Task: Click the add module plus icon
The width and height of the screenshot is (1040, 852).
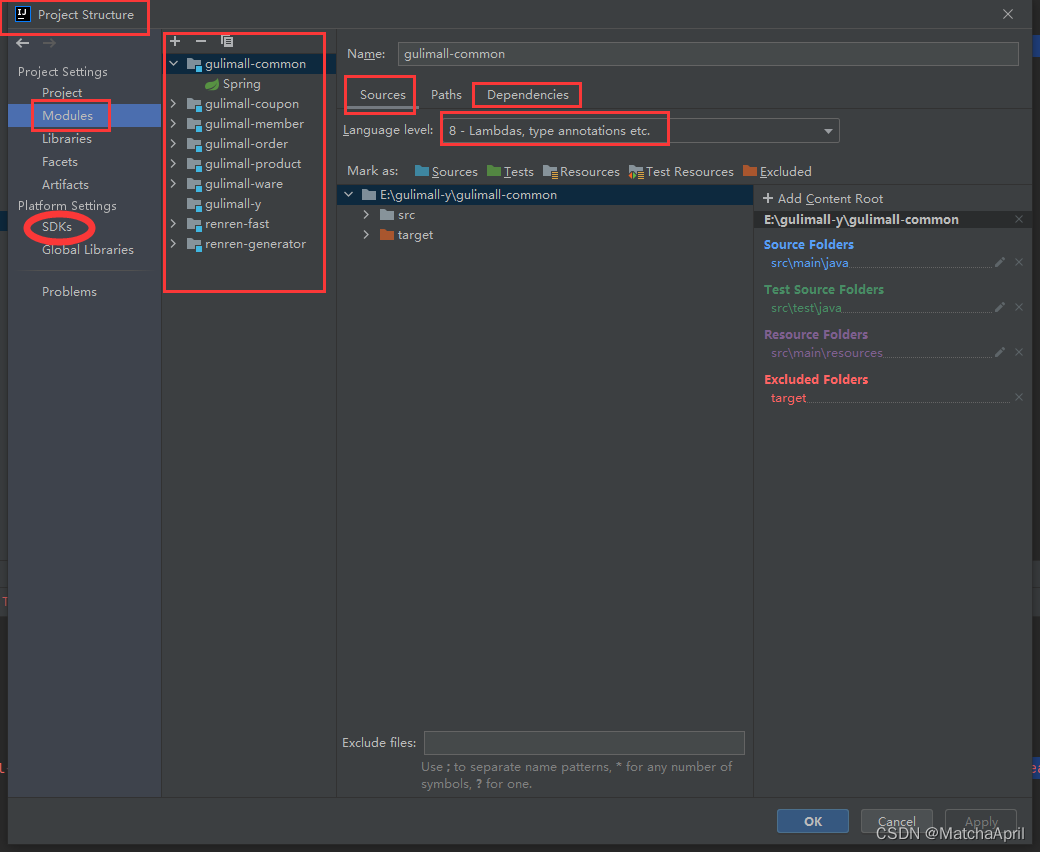Action: 175,41
